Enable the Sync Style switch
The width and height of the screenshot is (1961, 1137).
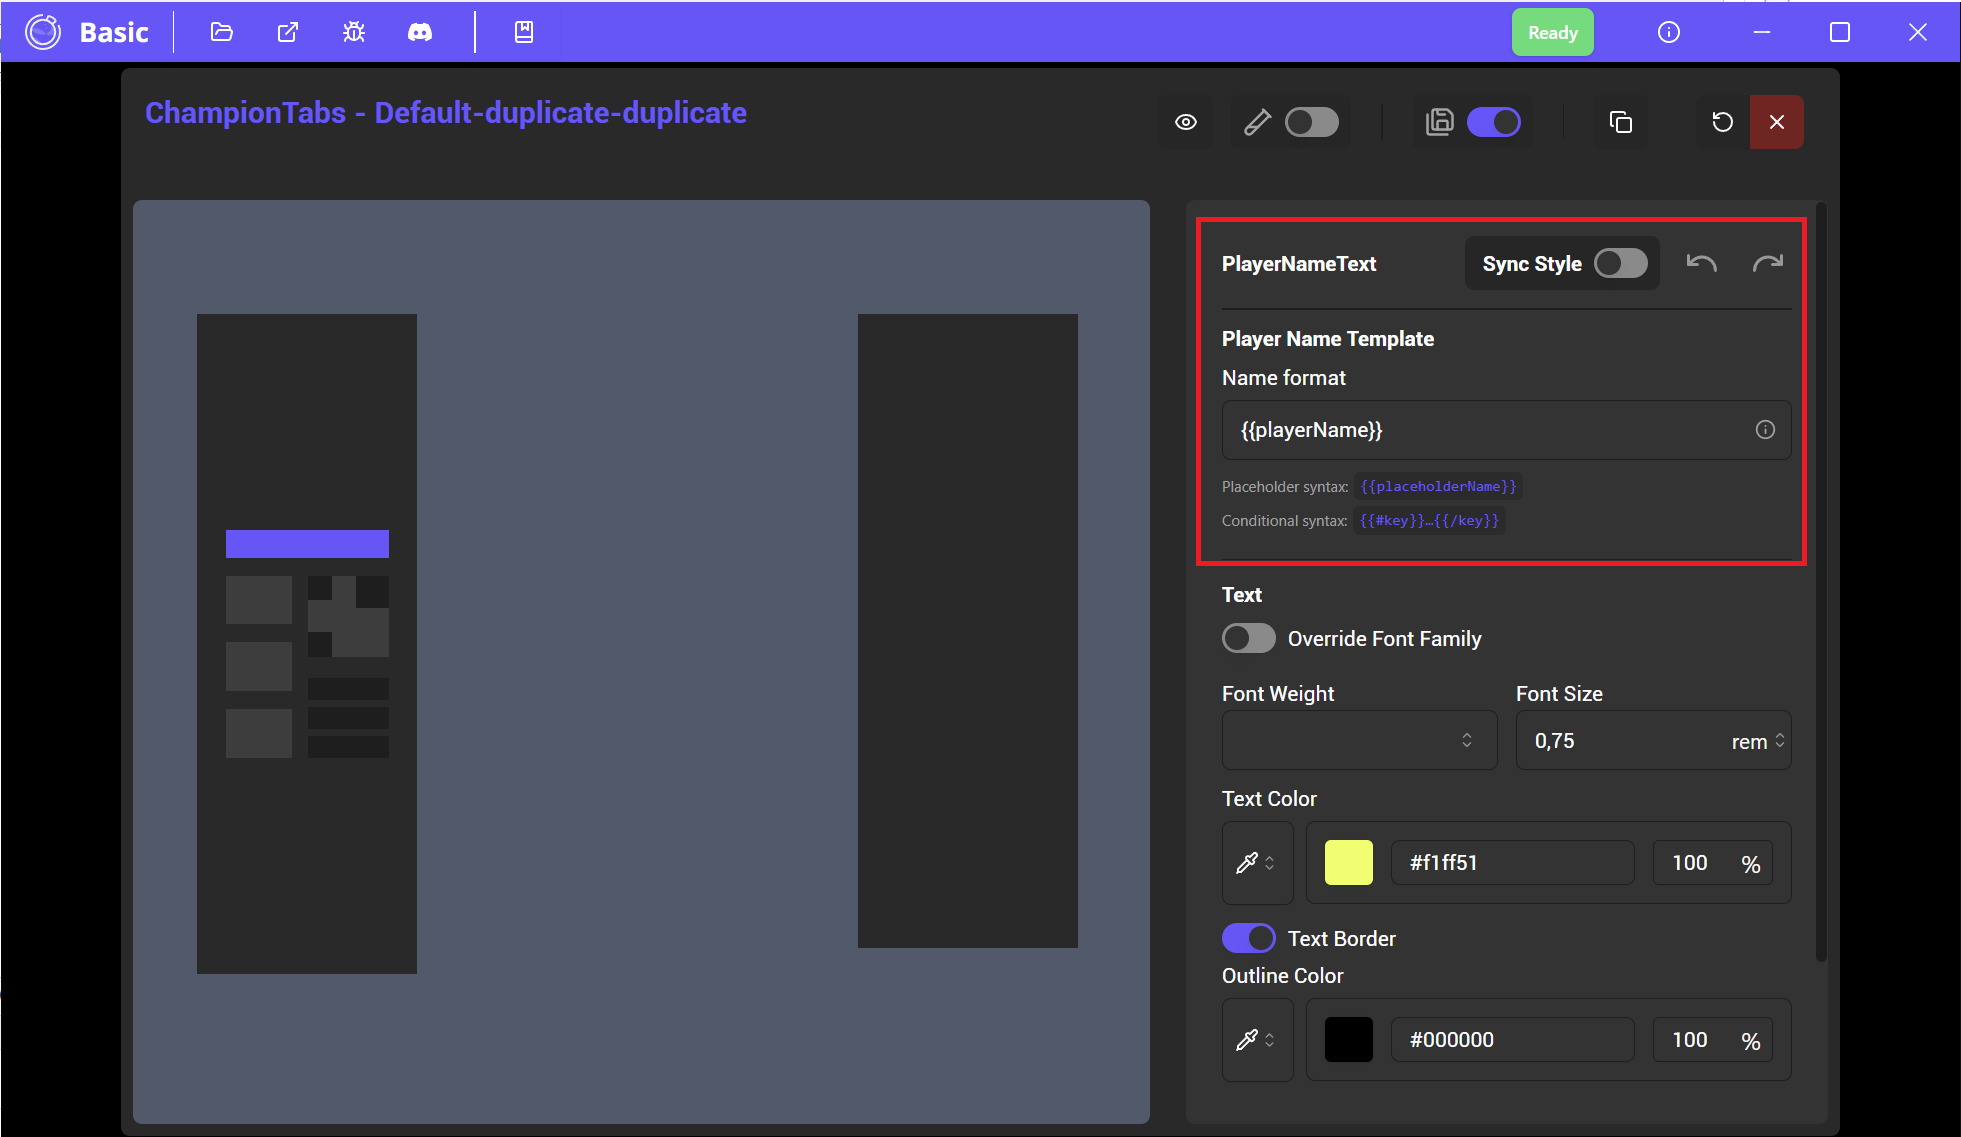1620,263
